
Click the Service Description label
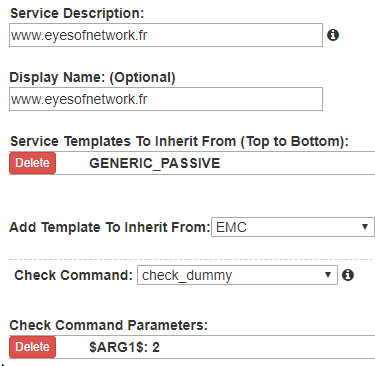pyautogui.click(x=77, y=13)
